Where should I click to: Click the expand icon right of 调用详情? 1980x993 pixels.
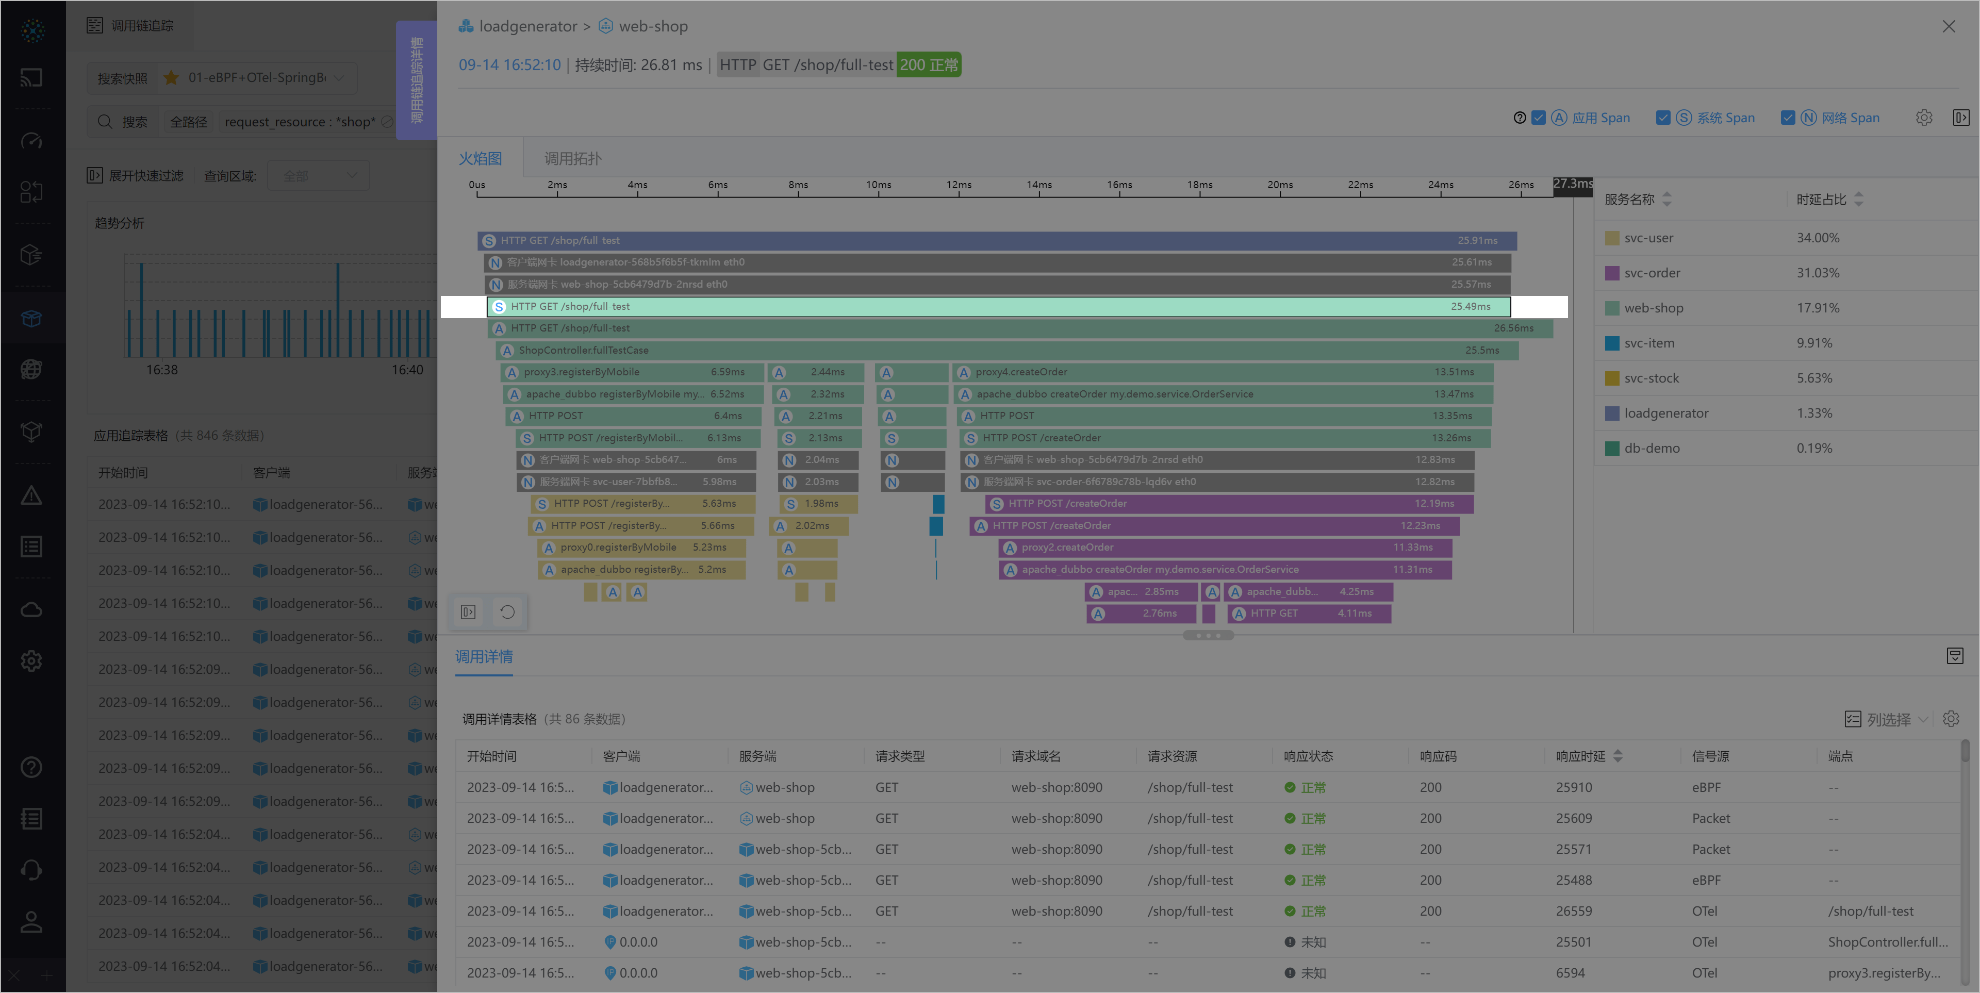(1955, 656)
